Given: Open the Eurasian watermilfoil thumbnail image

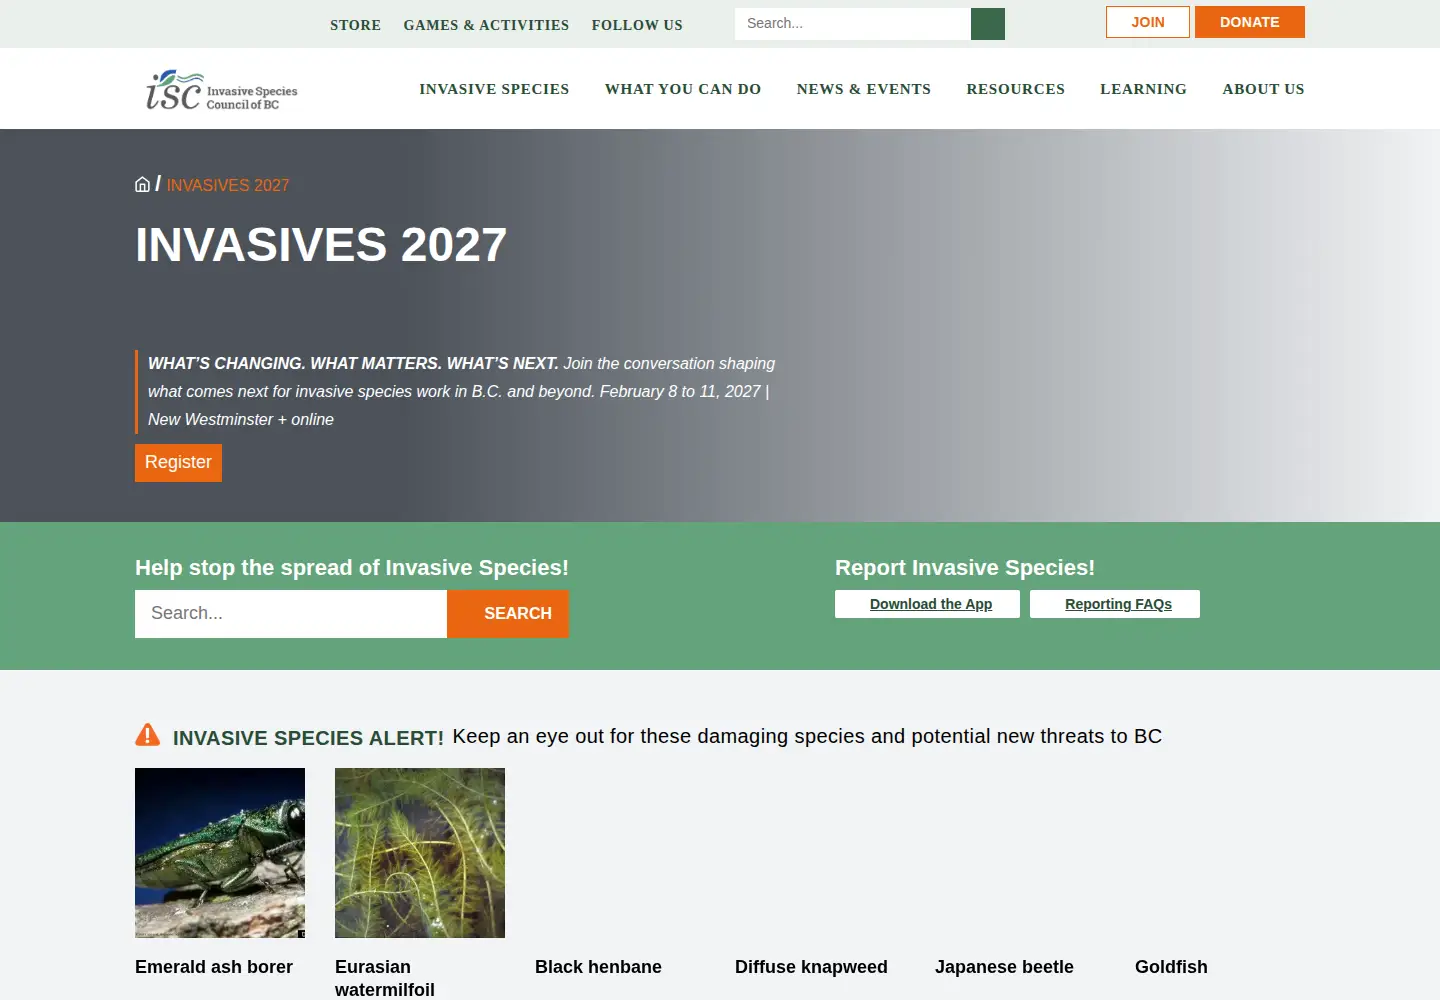Looking at the screenshot, I should [x=420, y=853].
